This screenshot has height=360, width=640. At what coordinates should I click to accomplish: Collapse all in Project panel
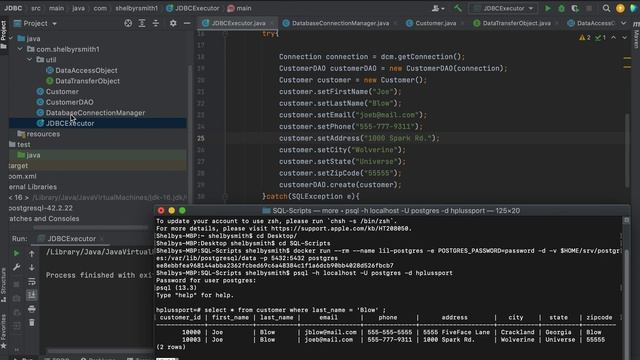tap(156, 23)
